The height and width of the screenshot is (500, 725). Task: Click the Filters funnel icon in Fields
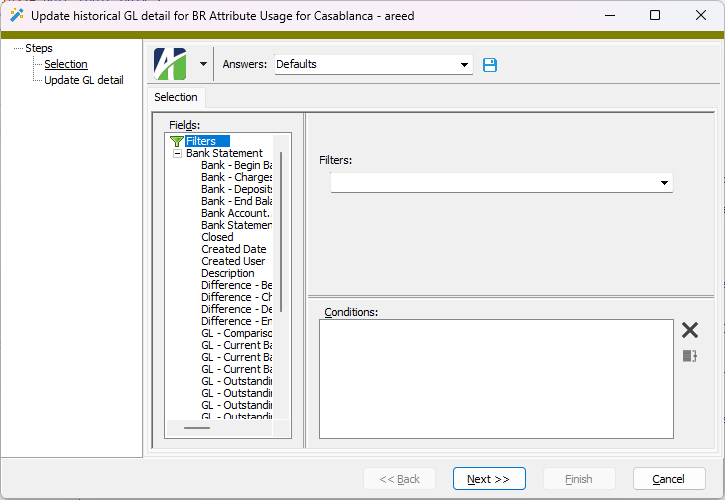[x=177, y=141]
